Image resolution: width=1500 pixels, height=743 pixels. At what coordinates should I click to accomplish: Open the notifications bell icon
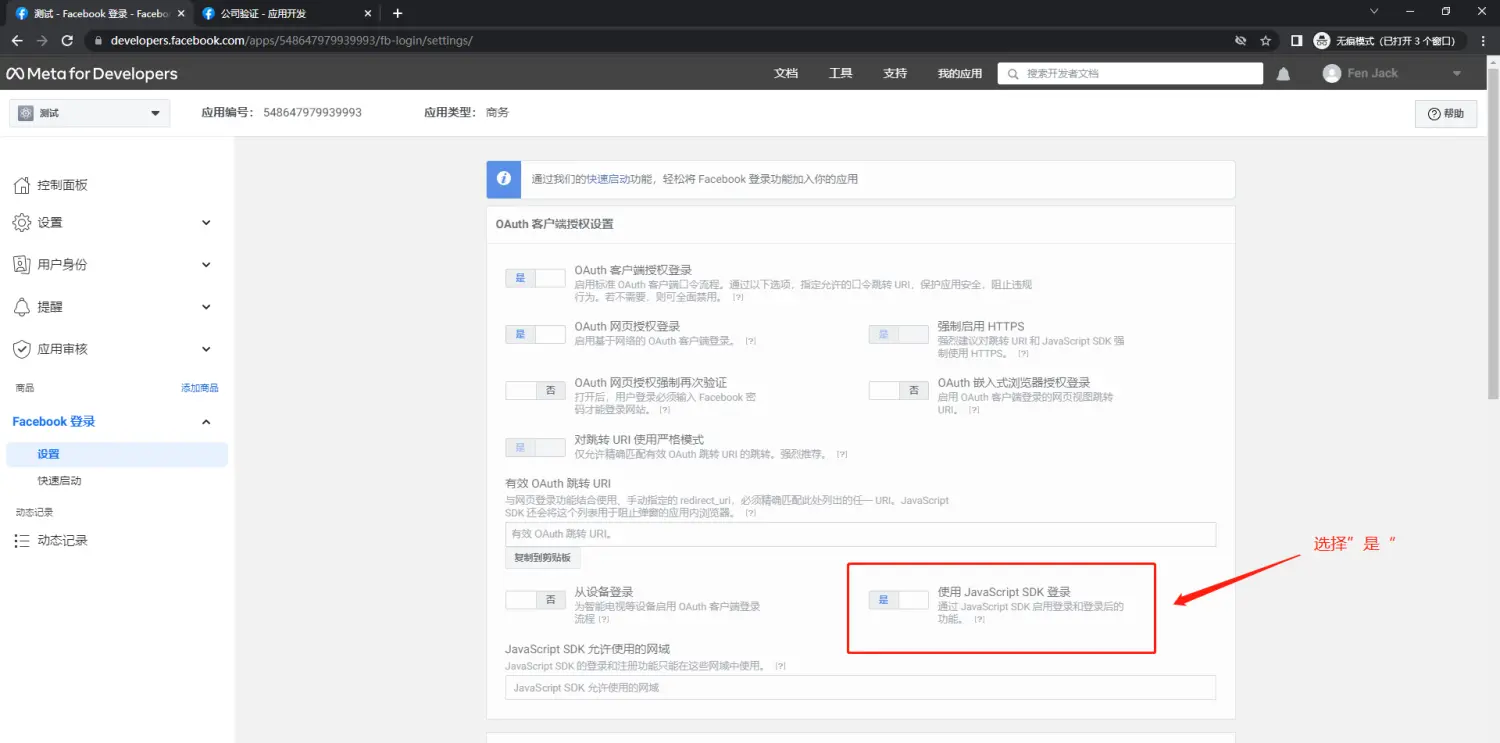(x=1283, y=74)
